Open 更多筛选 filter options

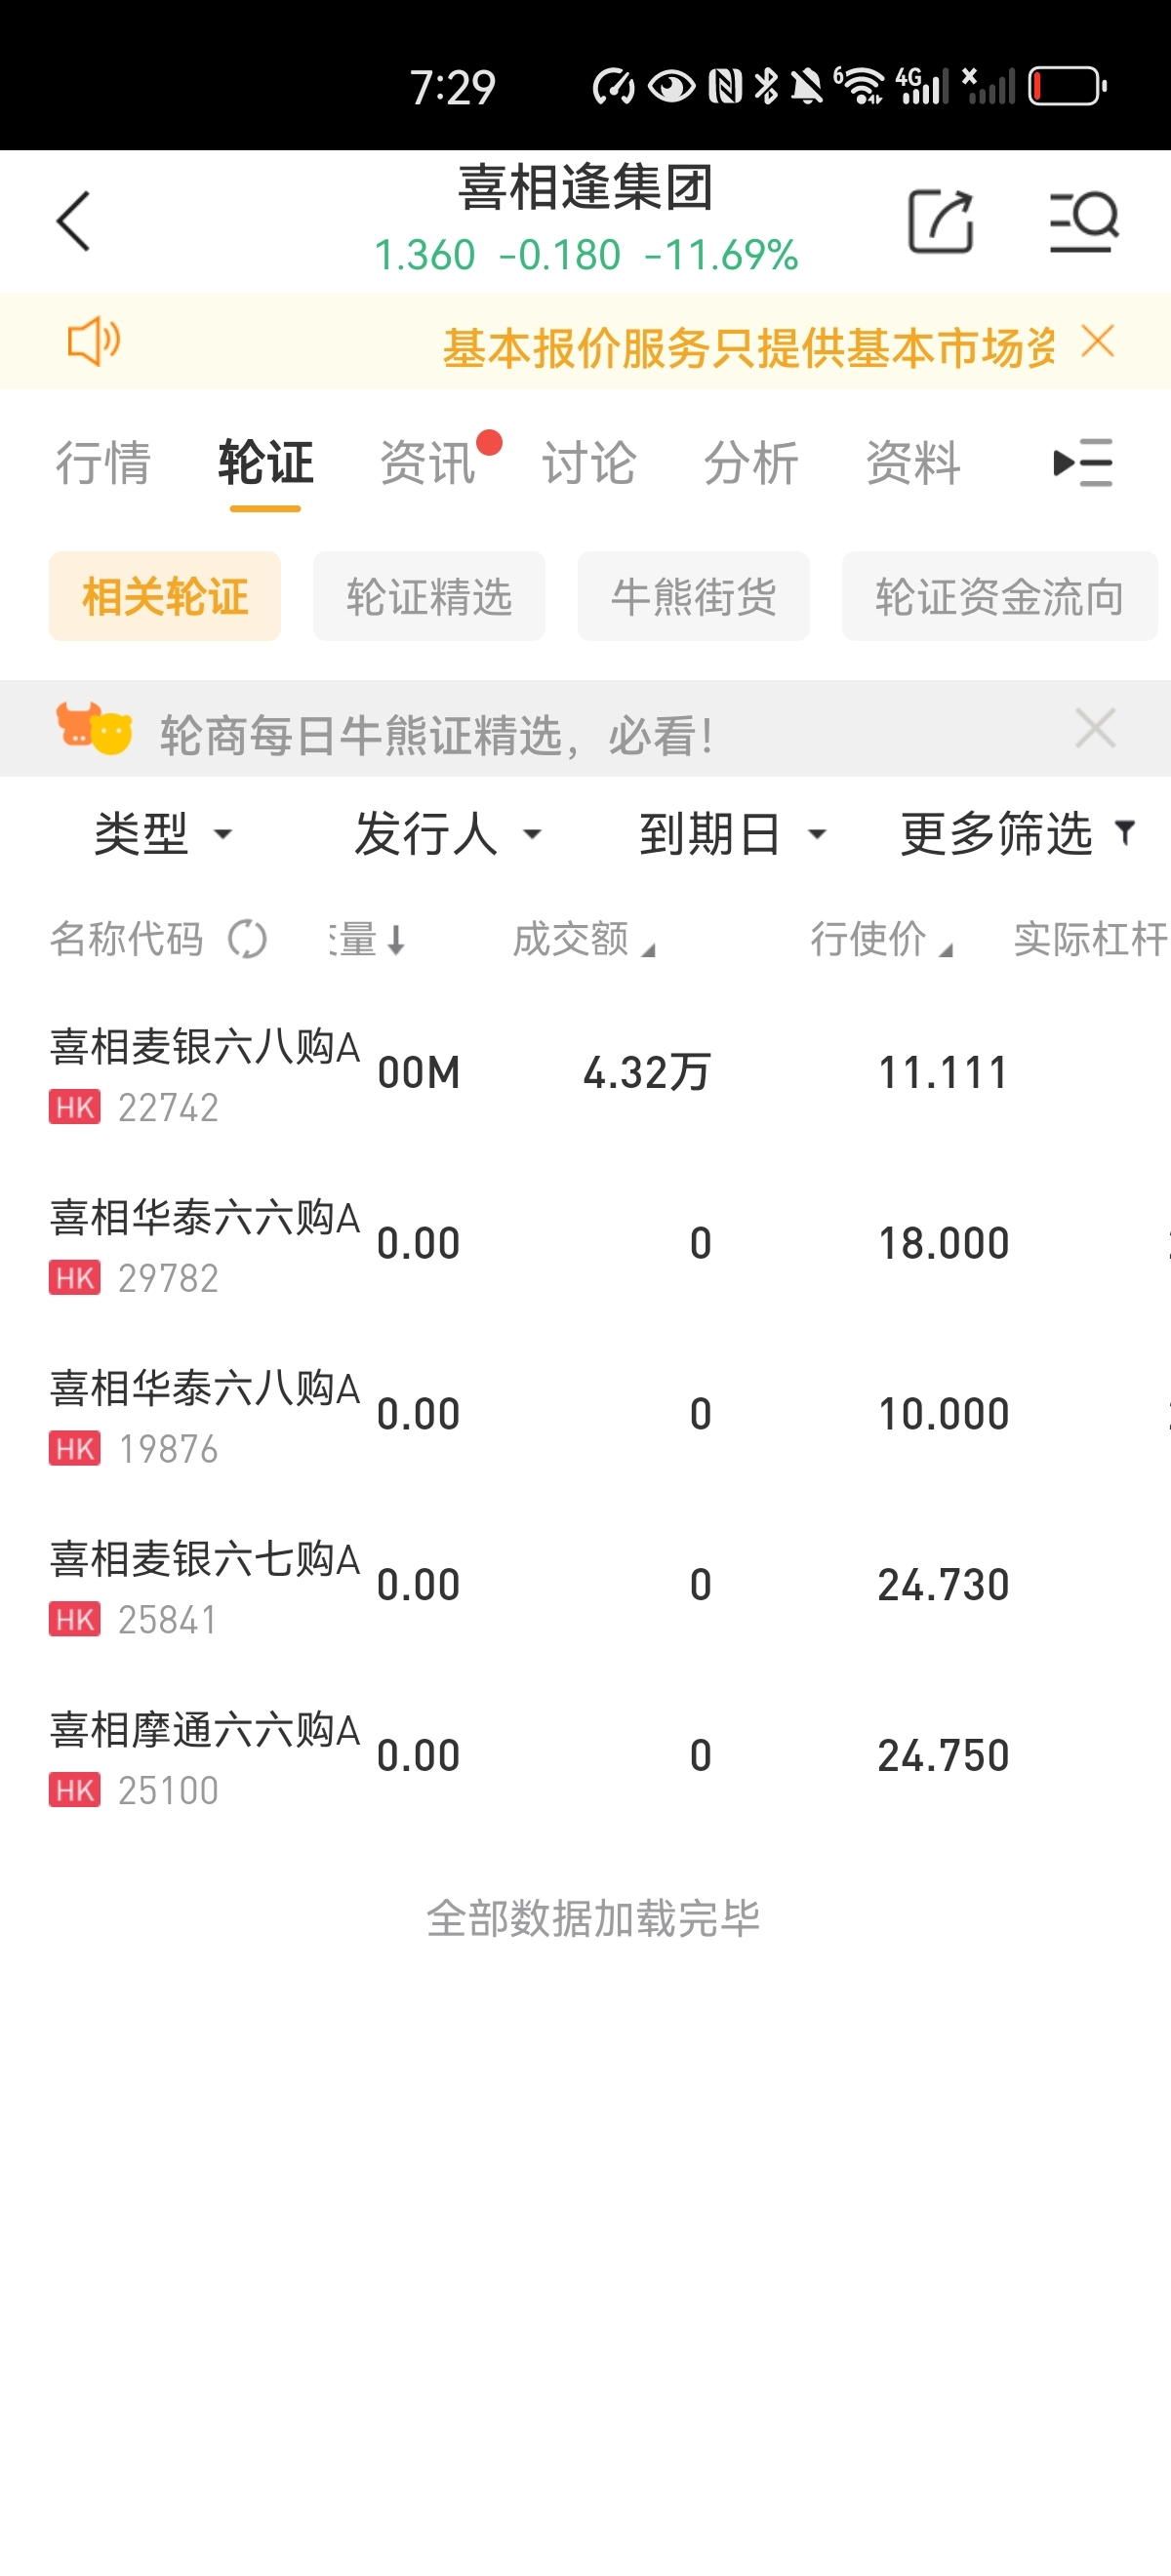[1017, 833]
